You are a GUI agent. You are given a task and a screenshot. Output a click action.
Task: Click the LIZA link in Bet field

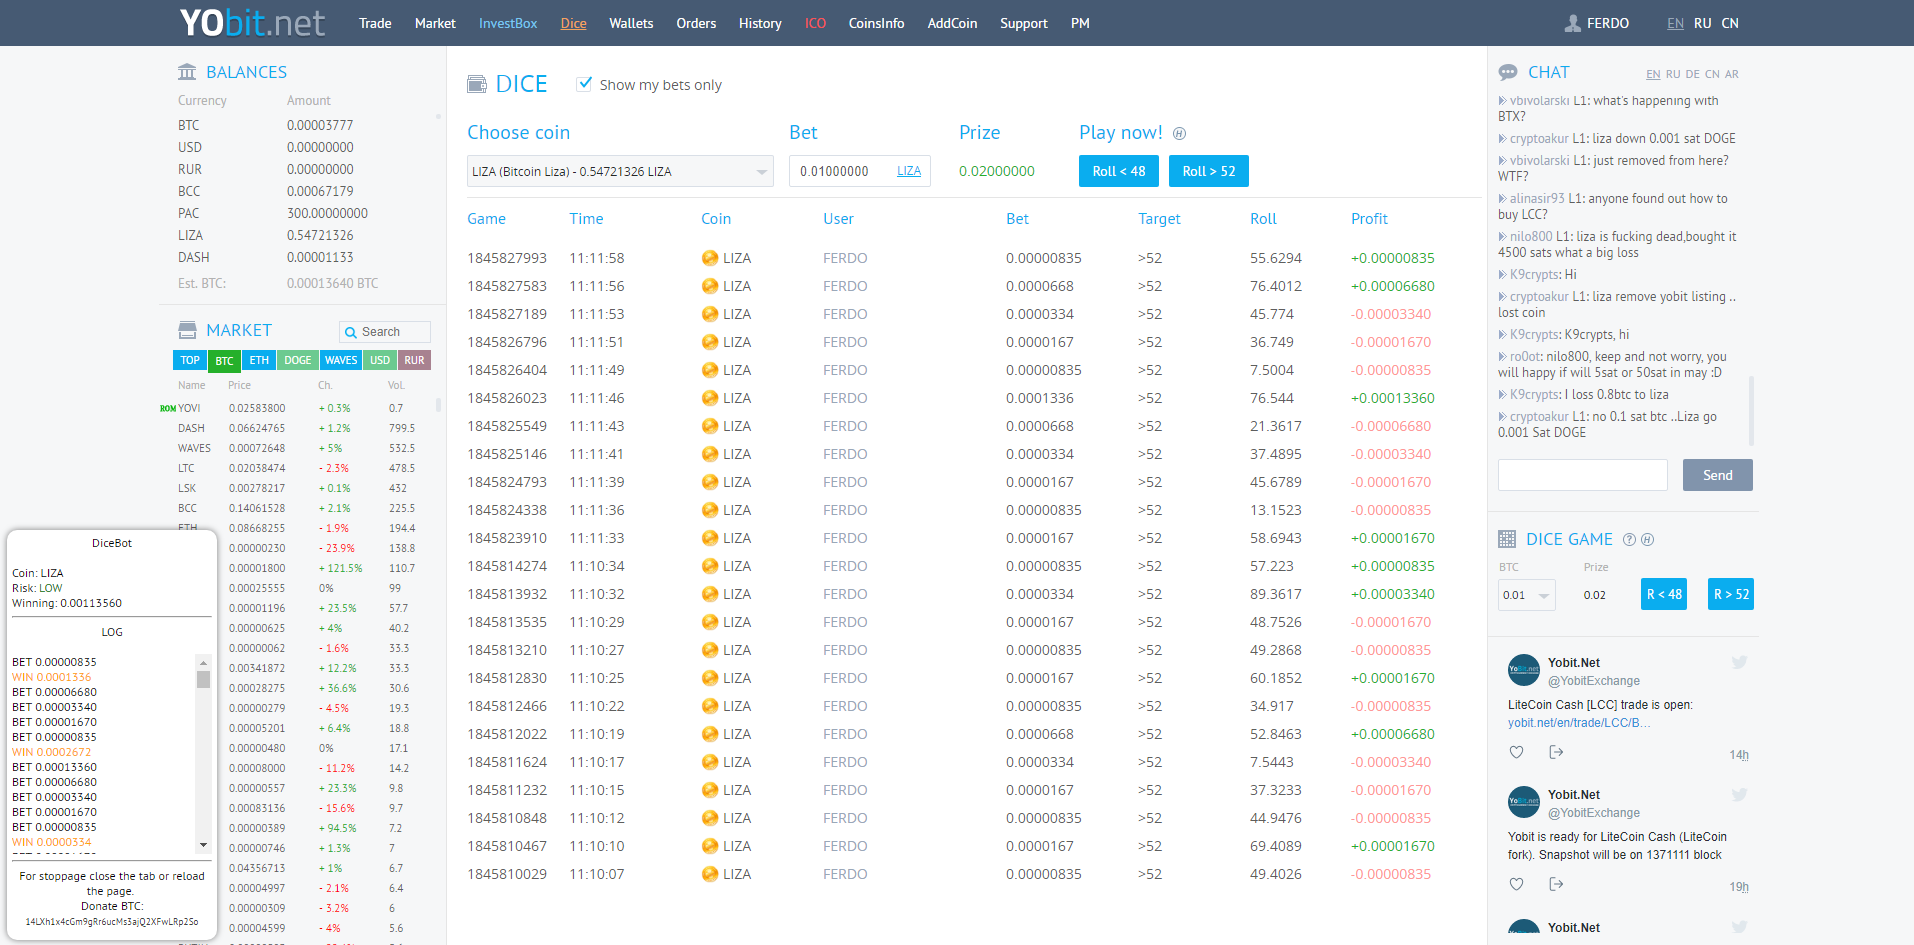(x=909, y=171)
